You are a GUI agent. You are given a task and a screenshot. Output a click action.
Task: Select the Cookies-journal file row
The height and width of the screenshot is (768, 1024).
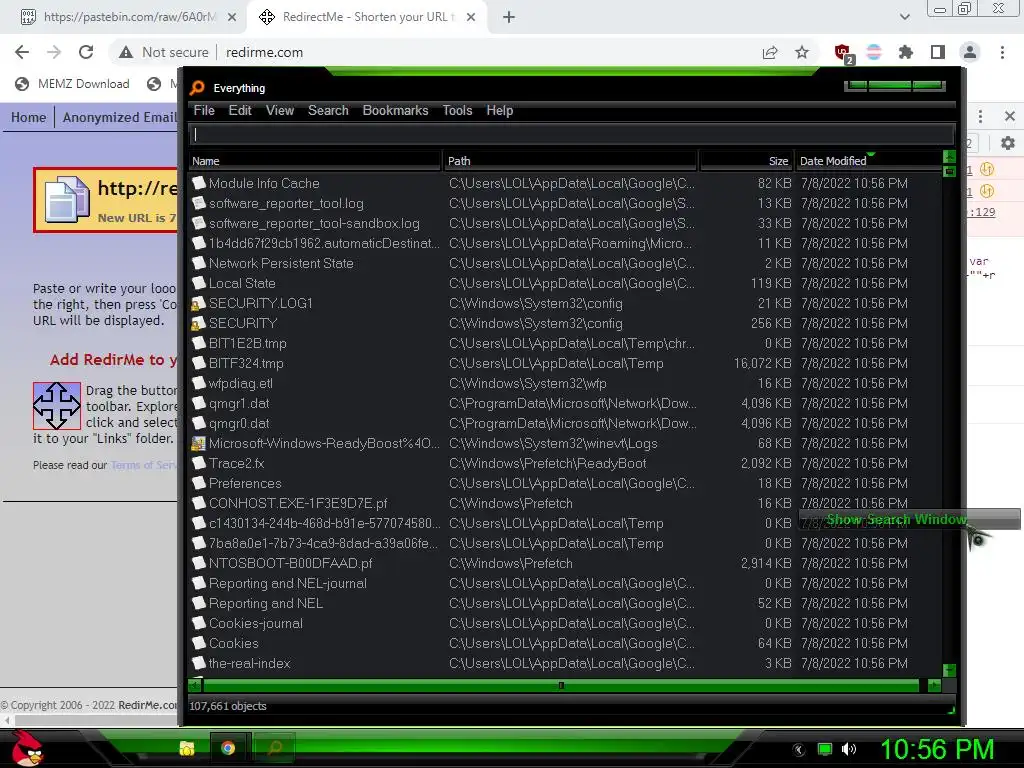[x=566, y=623]
